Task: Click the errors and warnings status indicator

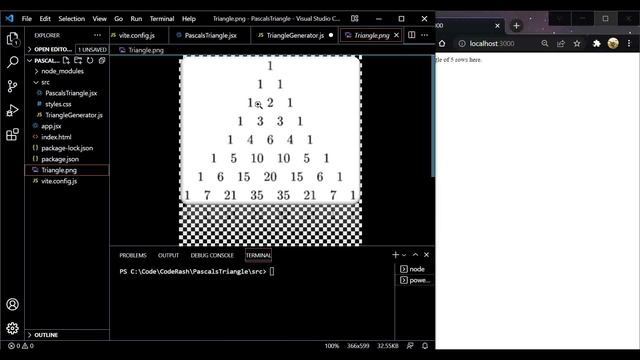Action: click(x=21, y=346)
